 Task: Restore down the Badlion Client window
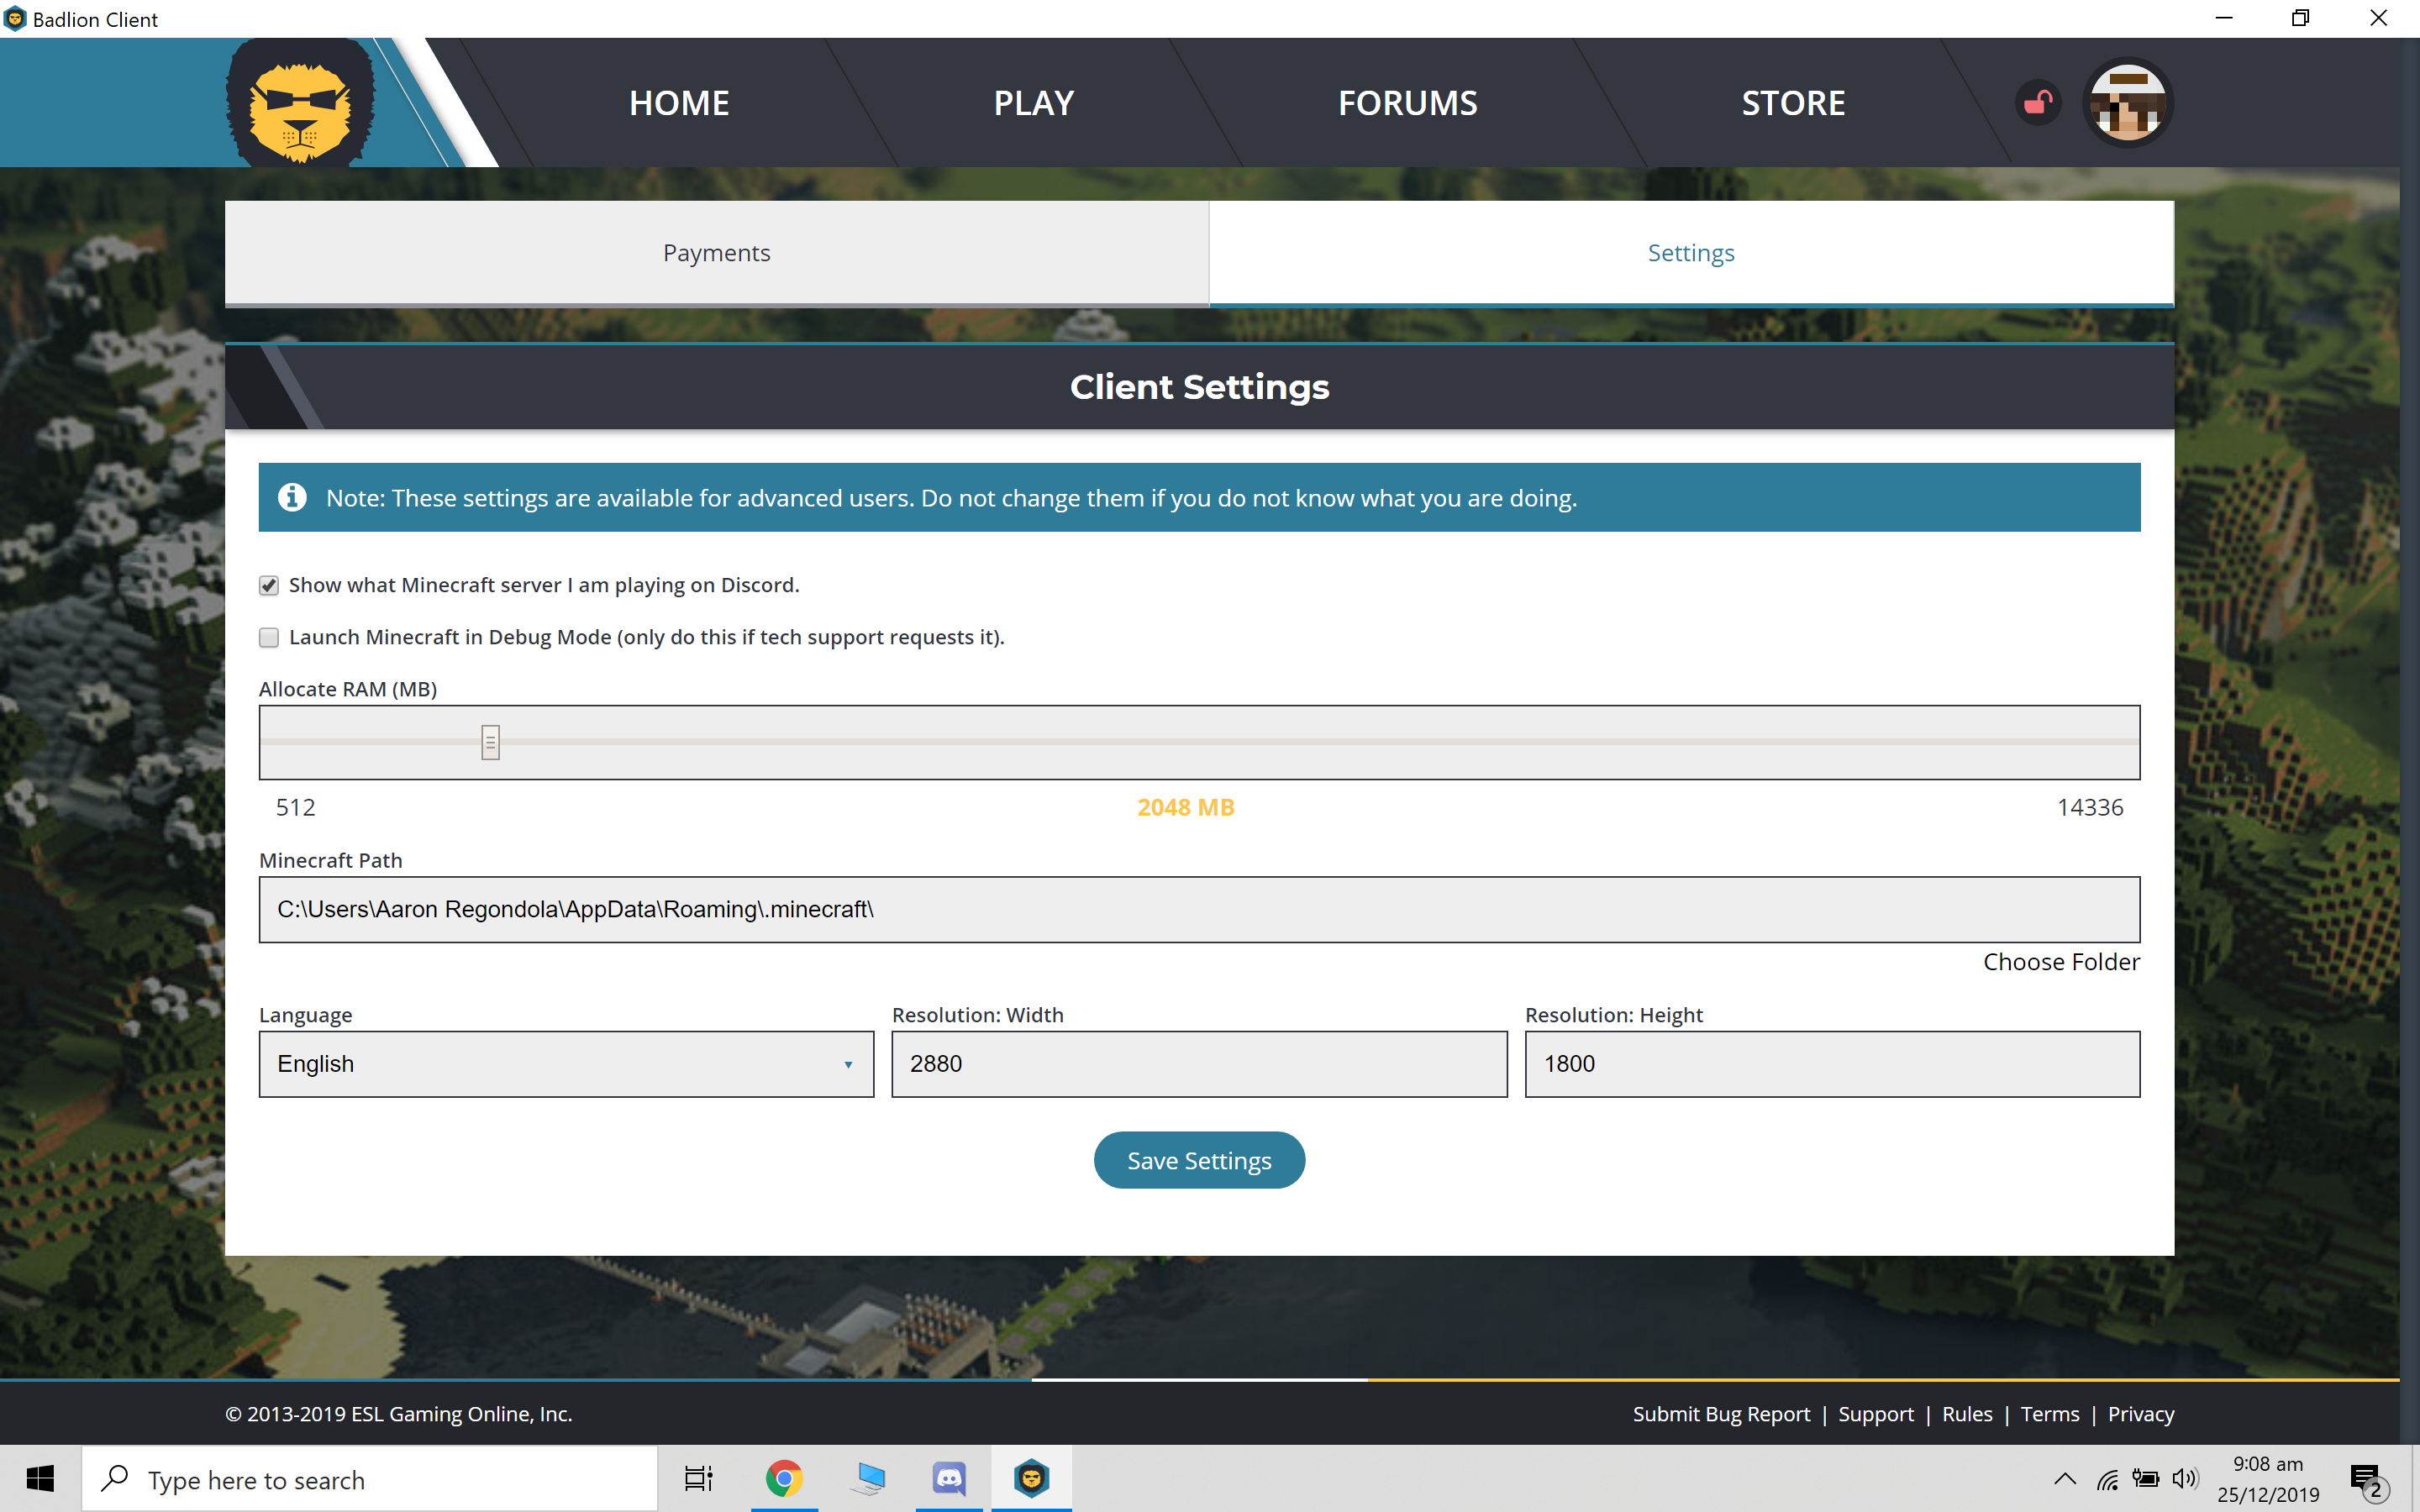2300,19
